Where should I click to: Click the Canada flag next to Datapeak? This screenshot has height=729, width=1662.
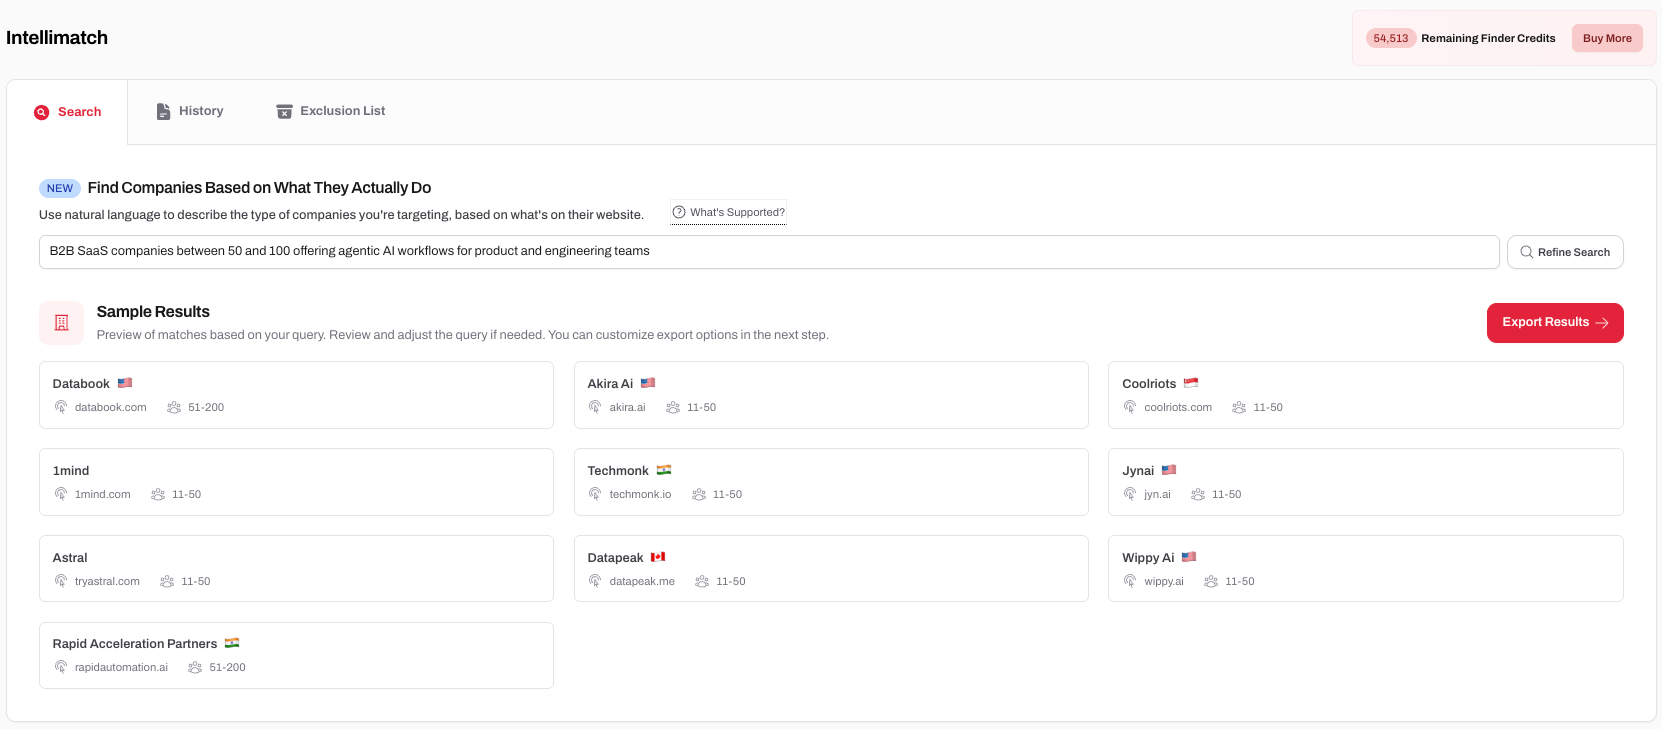tap(658, 557)
